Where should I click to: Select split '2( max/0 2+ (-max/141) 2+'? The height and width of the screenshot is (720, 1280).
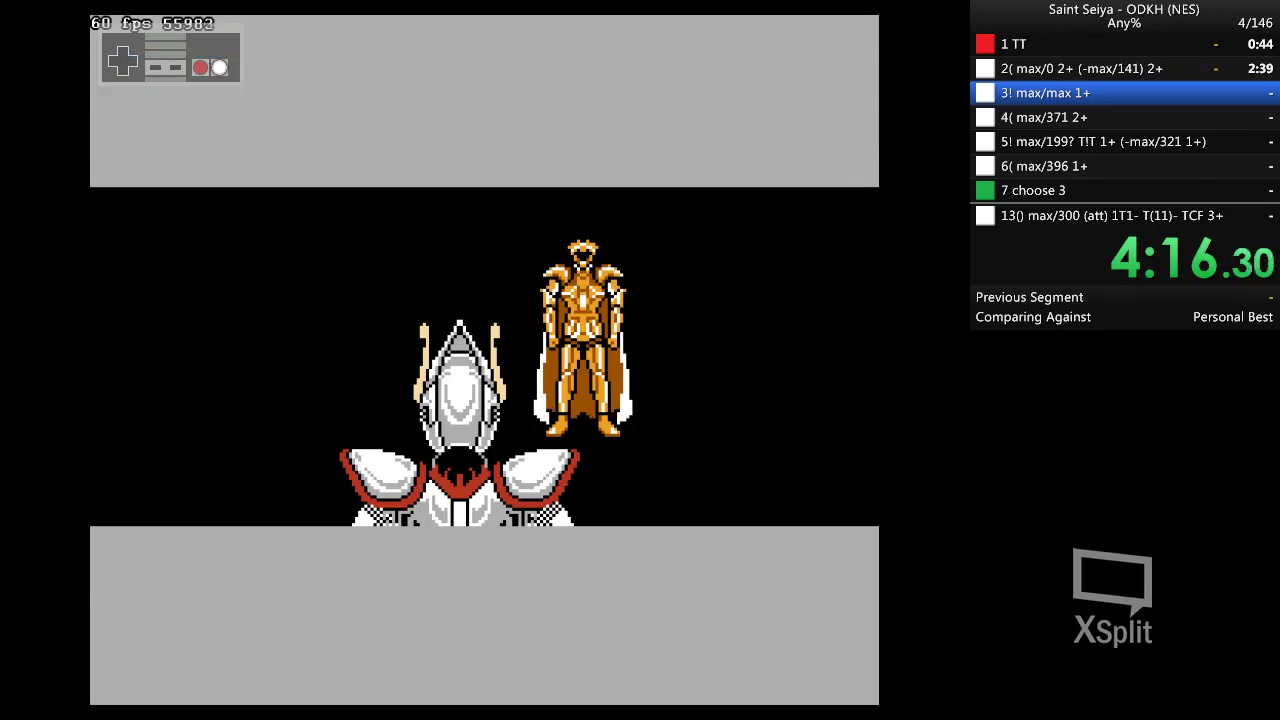coord(1081,68)
